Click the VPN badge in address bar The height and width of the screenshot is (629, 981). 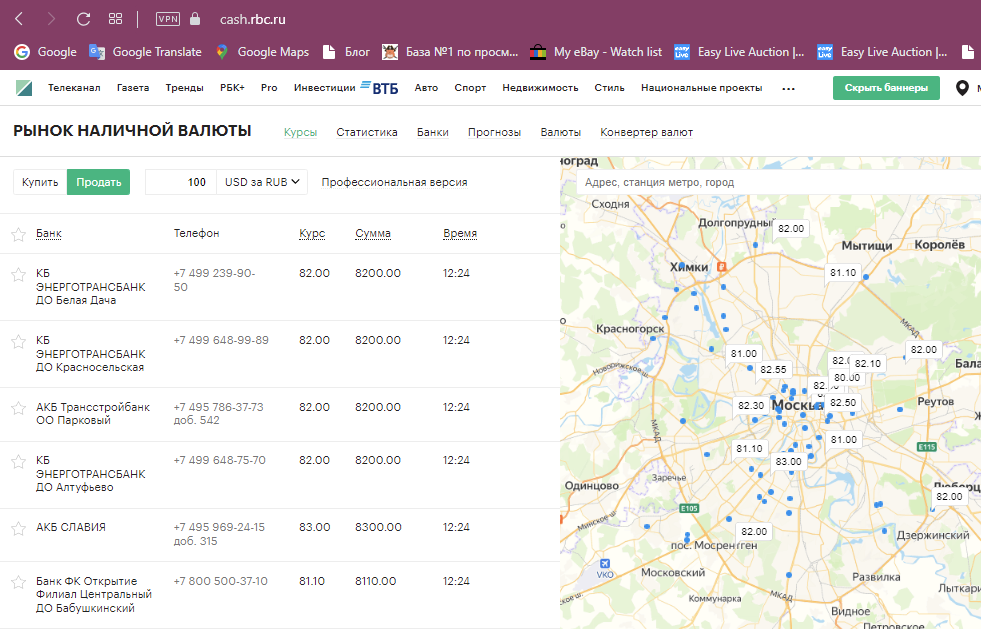tap(167, 18)
